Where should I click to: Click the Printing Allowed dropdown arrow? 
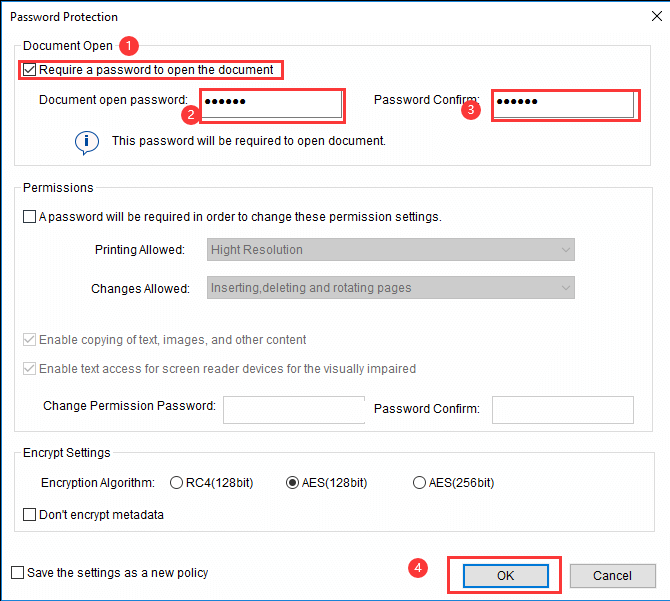pyautogui.click(x=566, y=249)
